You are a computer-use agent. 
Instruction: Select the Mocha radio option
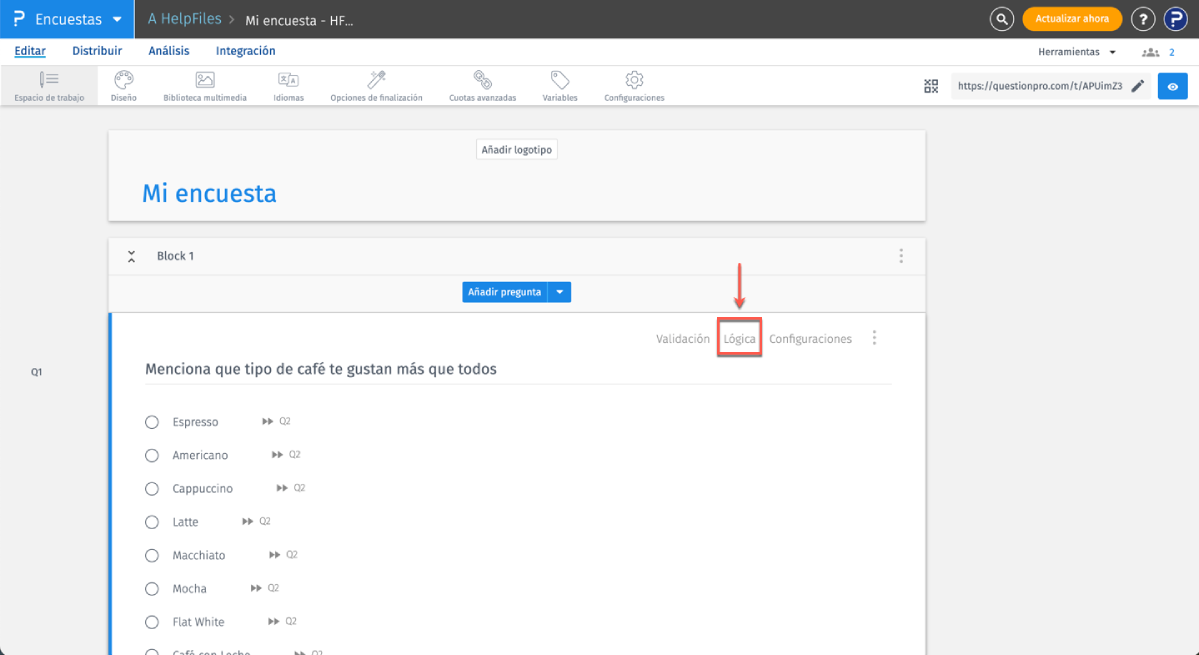(152, 589)
